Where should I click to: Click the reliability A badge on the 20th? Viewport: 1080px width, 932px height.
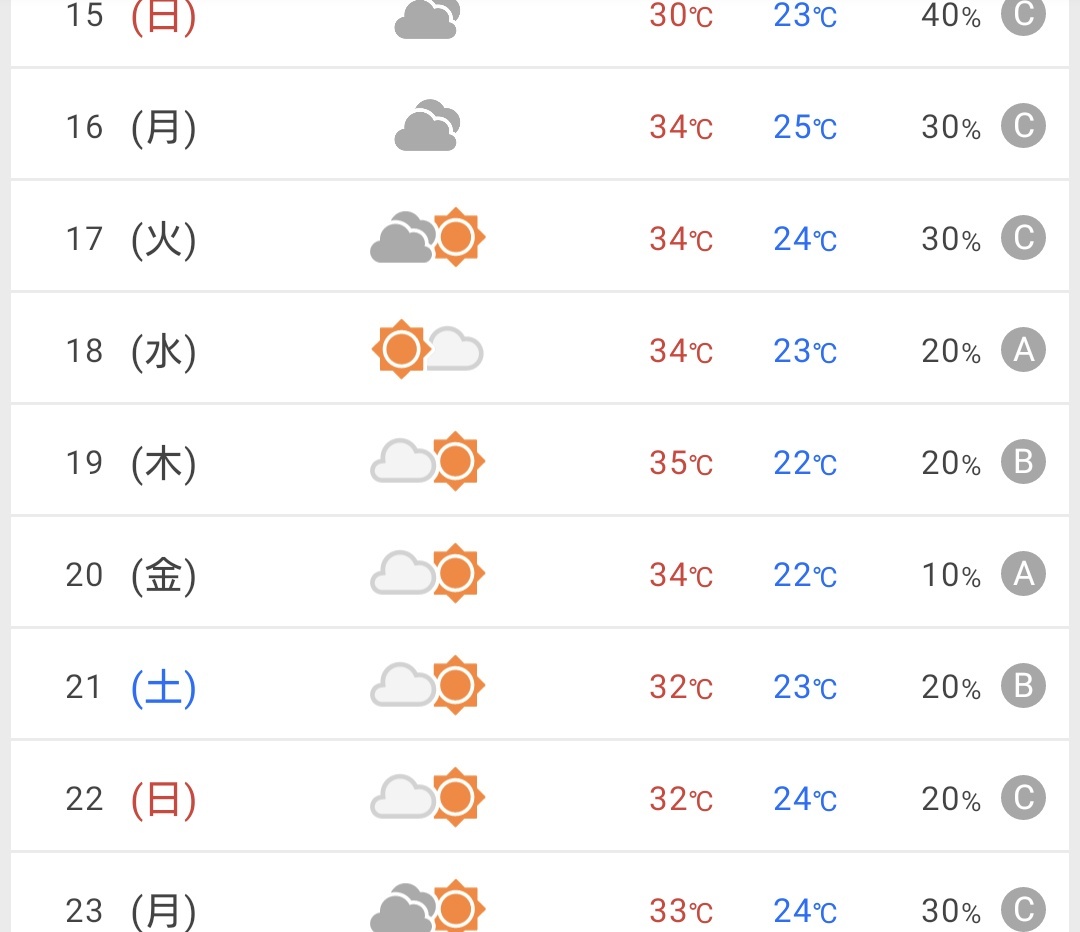[x=1023, y=573]
